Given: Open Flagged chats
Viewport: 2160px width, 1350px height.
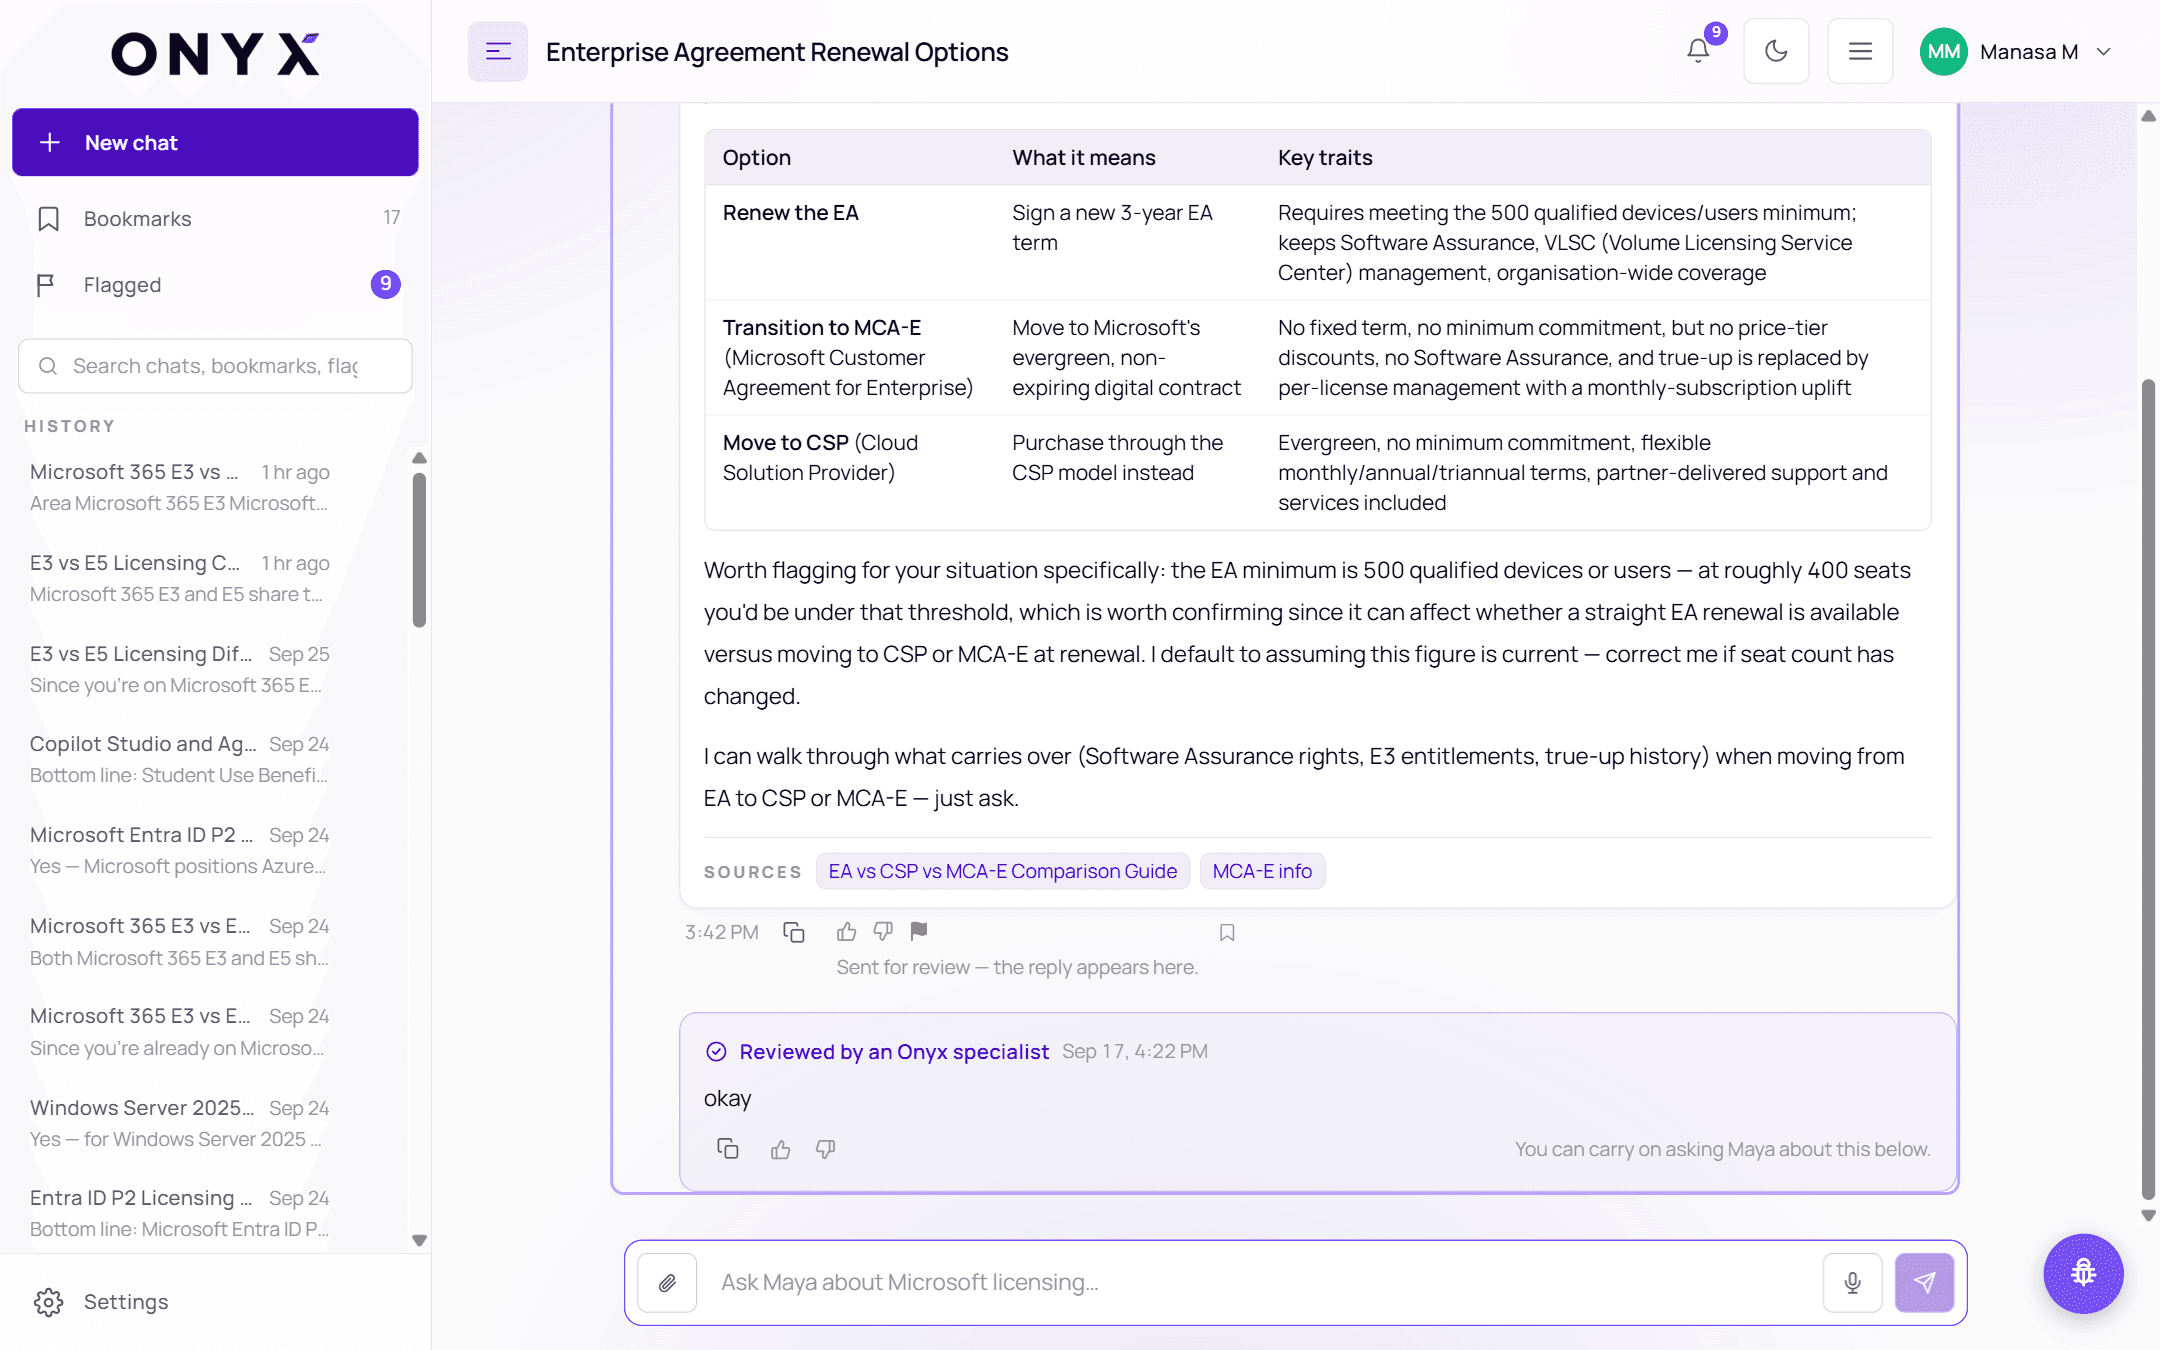Looking at the screenshot, I should pos(215,285).
